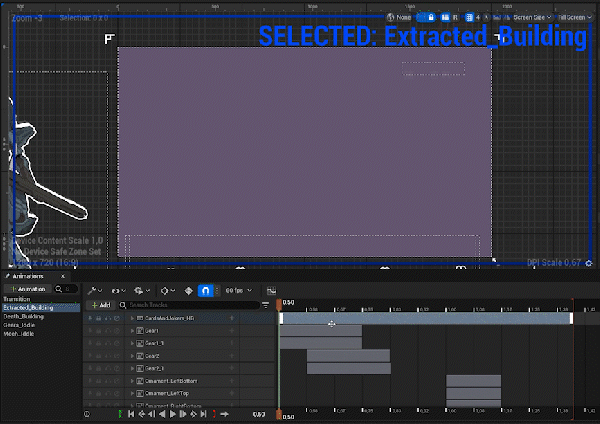
Task: Expand the Gear1_1 track
Action: click(132, 343)
